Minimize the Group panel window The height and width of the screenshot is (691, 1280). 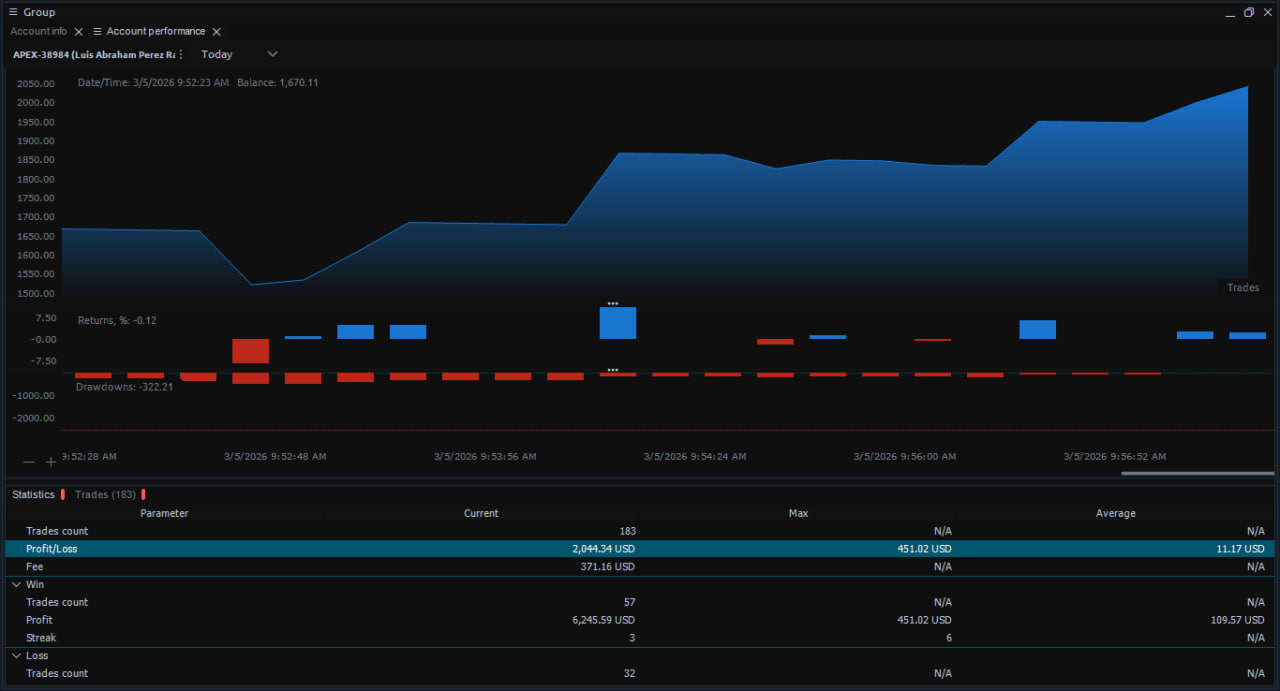[1229, 12]
